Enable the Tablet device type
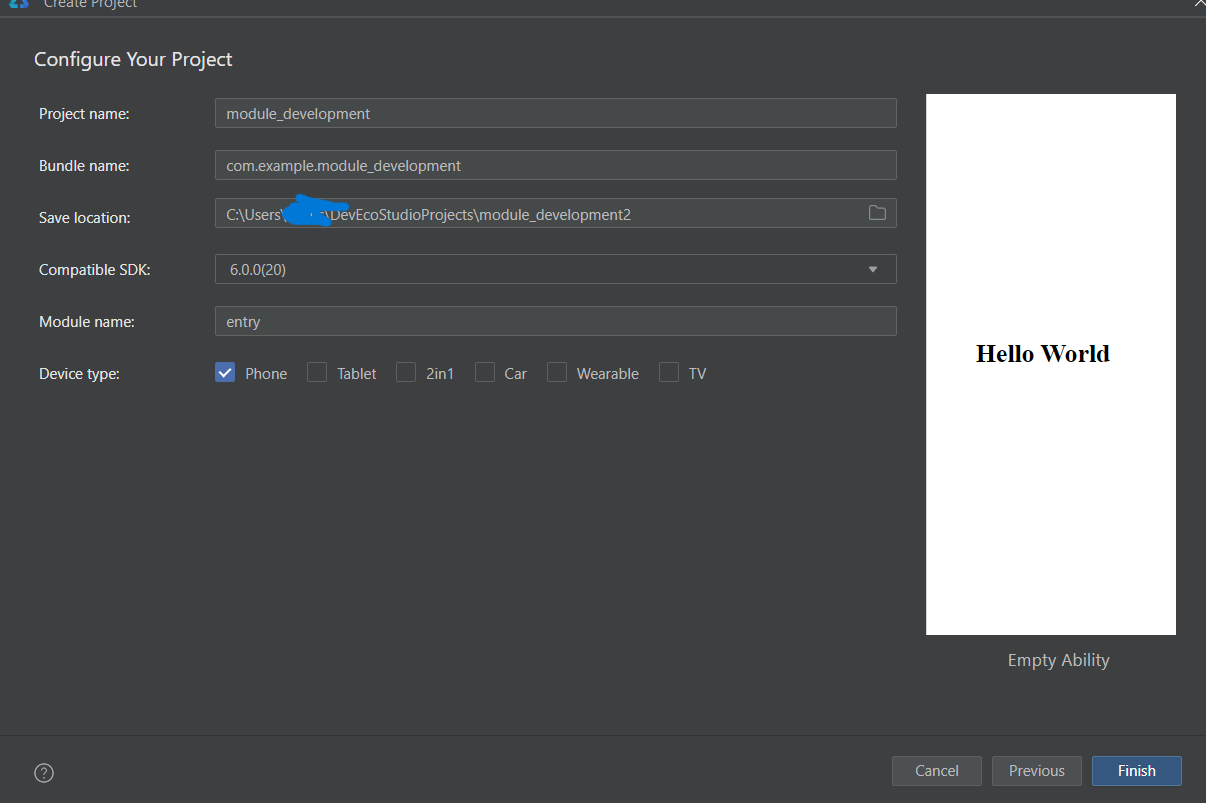This screenshot has height=803, width=1206. (317, 373)
